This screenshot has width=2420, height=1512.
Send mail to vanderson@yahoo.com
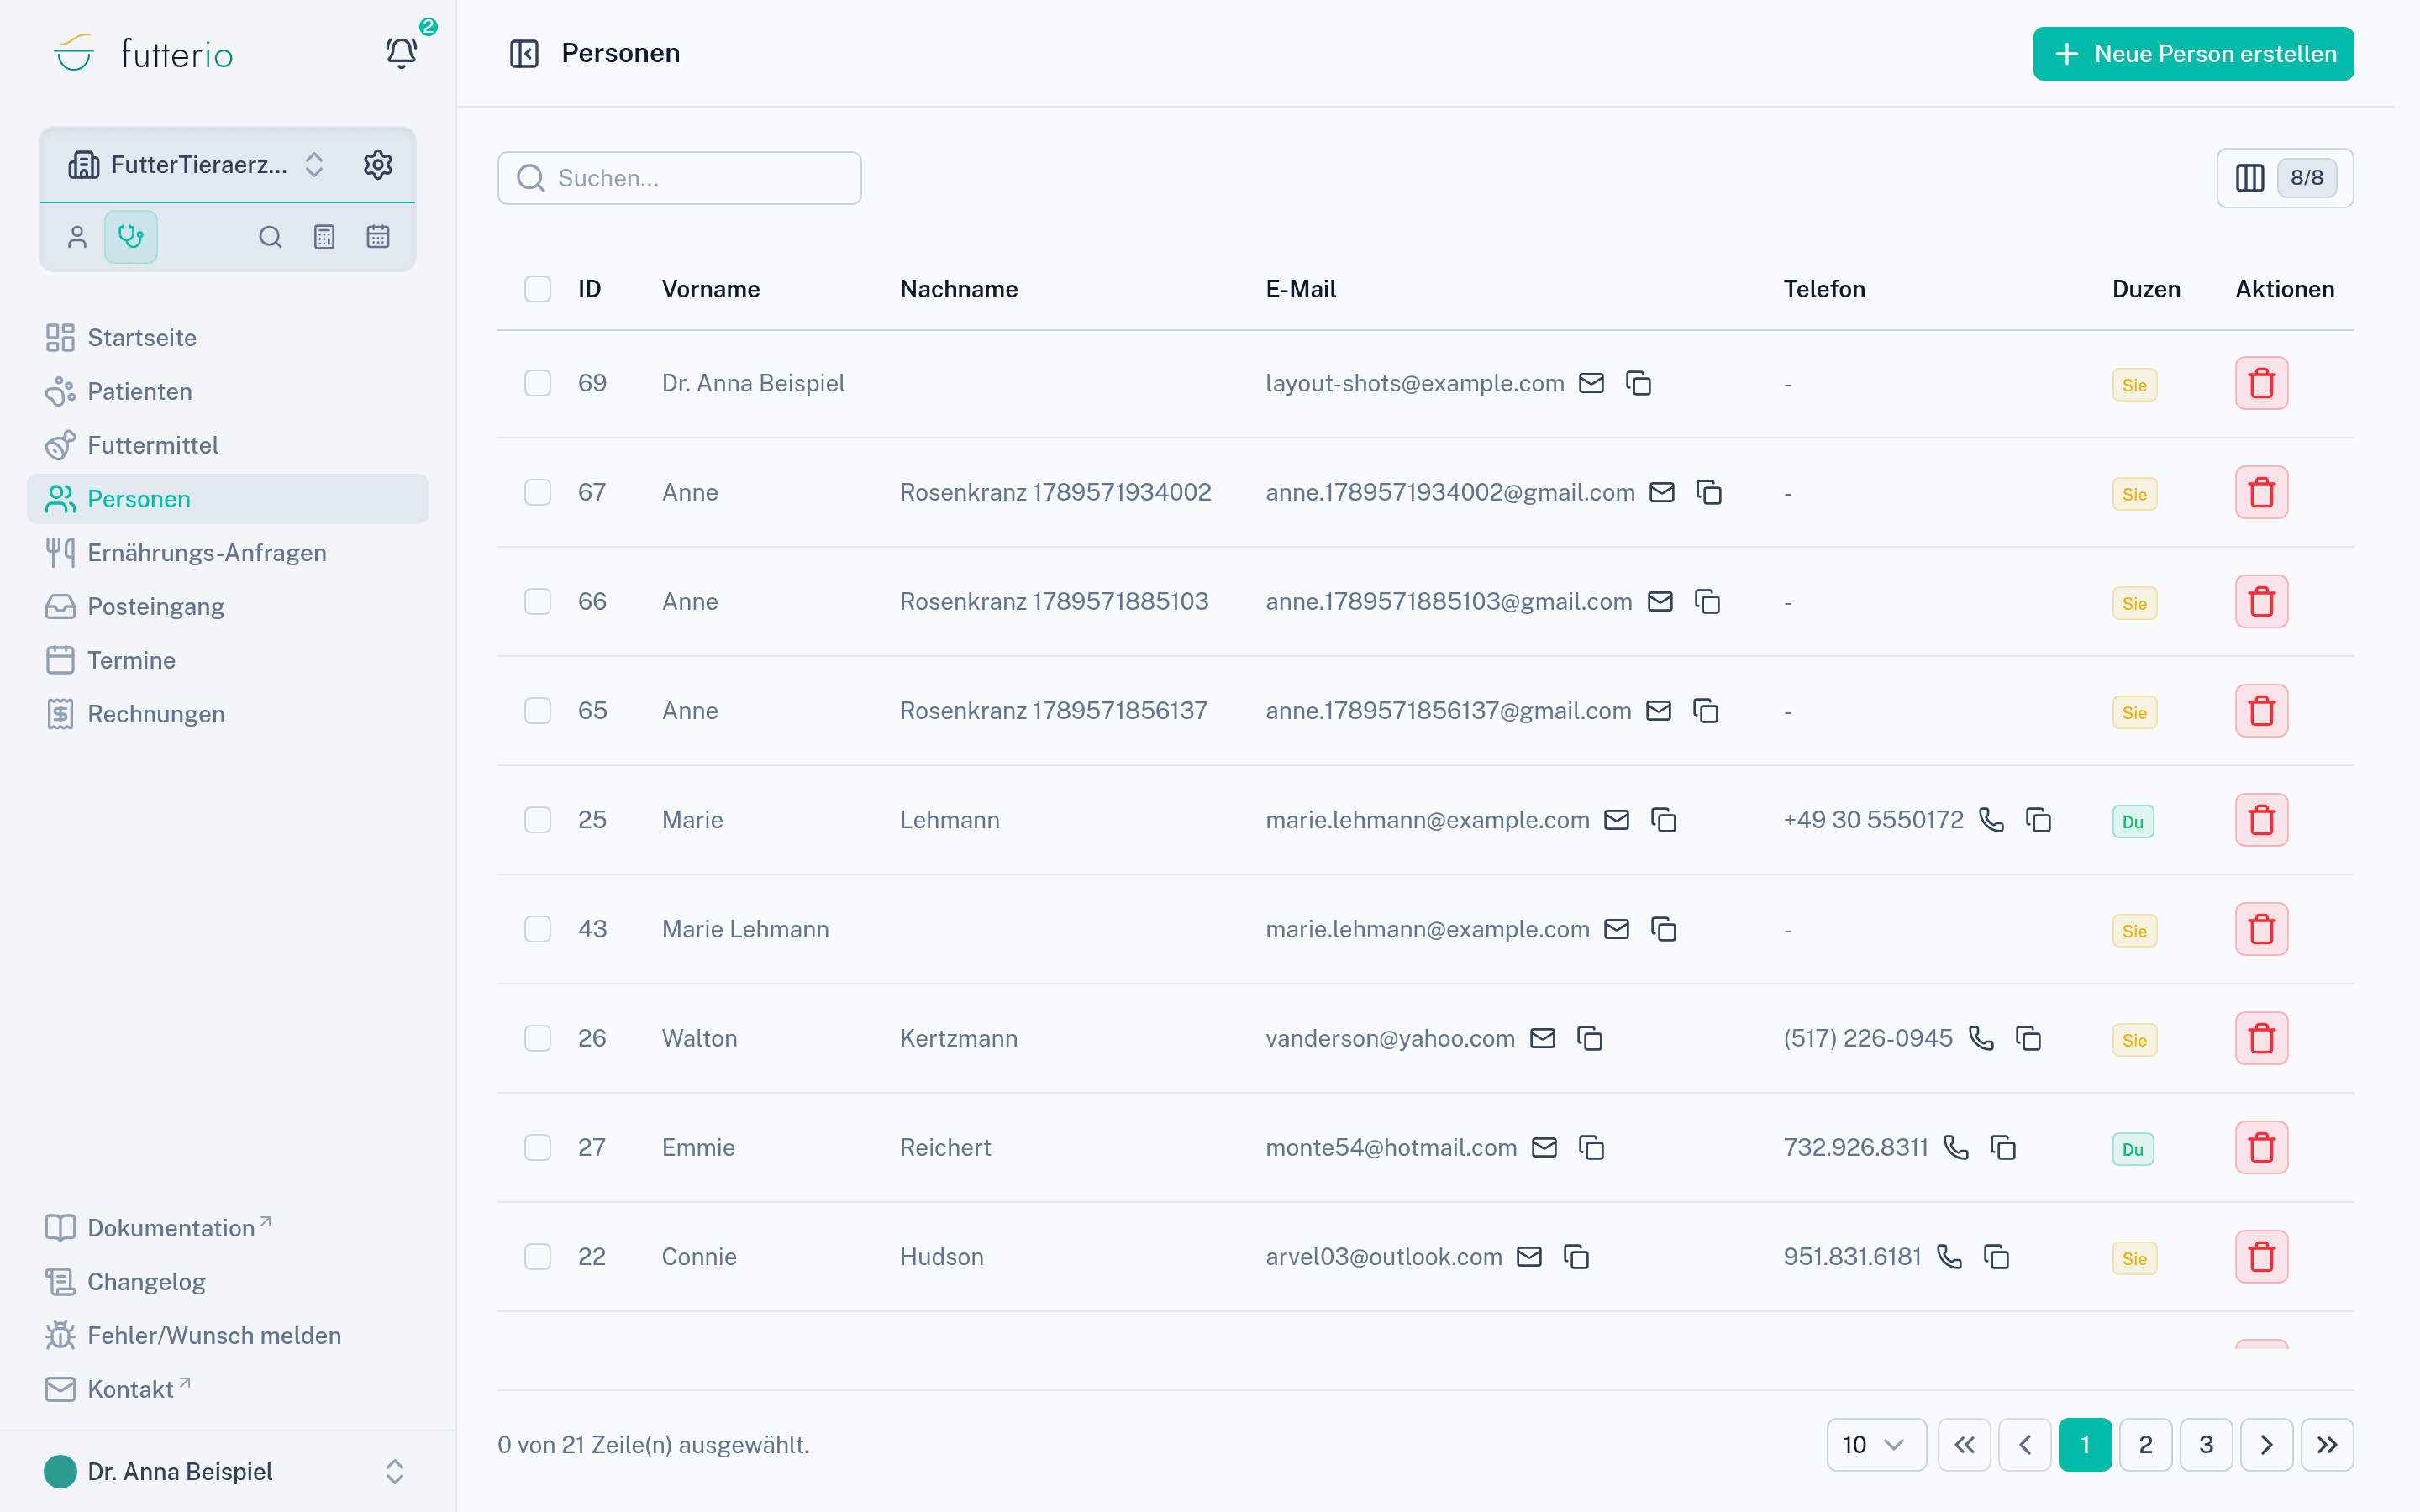click(1543, 1038)
